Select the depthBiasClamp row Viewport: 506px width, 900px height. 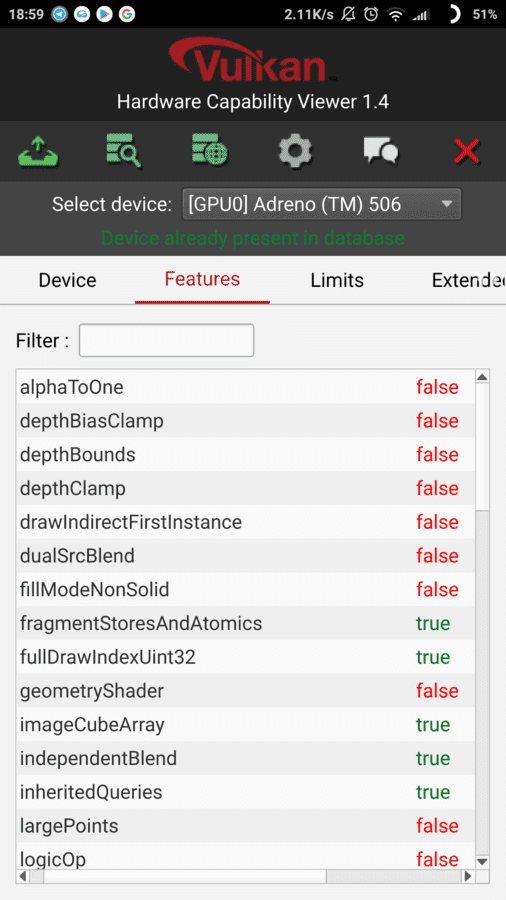246,421
